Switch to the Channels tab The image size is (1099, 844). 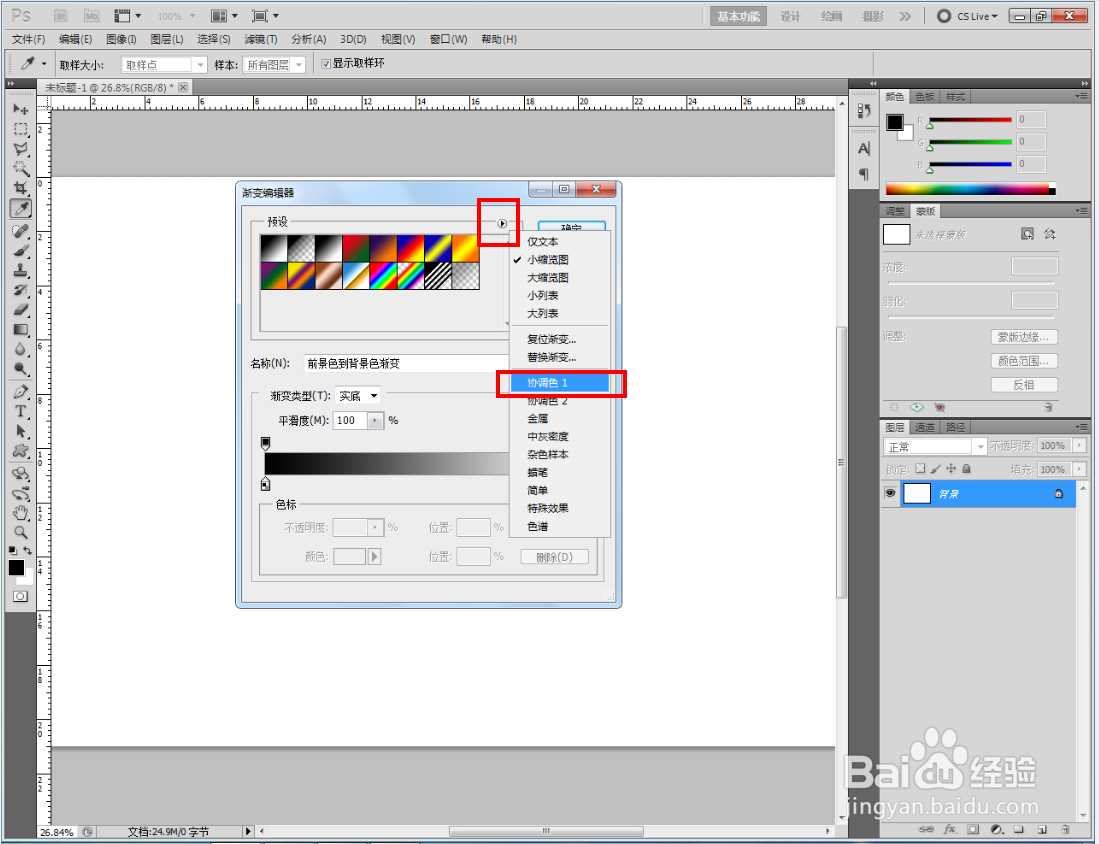coord(924,427)
